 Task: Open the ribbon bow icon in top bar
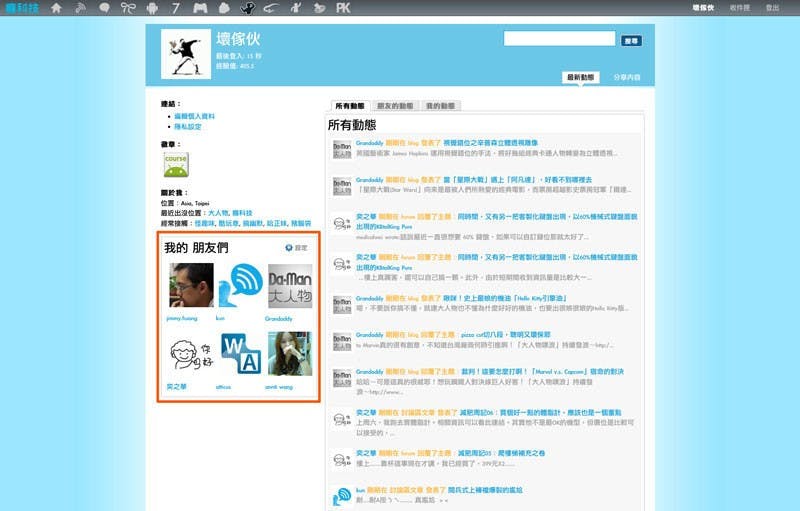[128, 8]
